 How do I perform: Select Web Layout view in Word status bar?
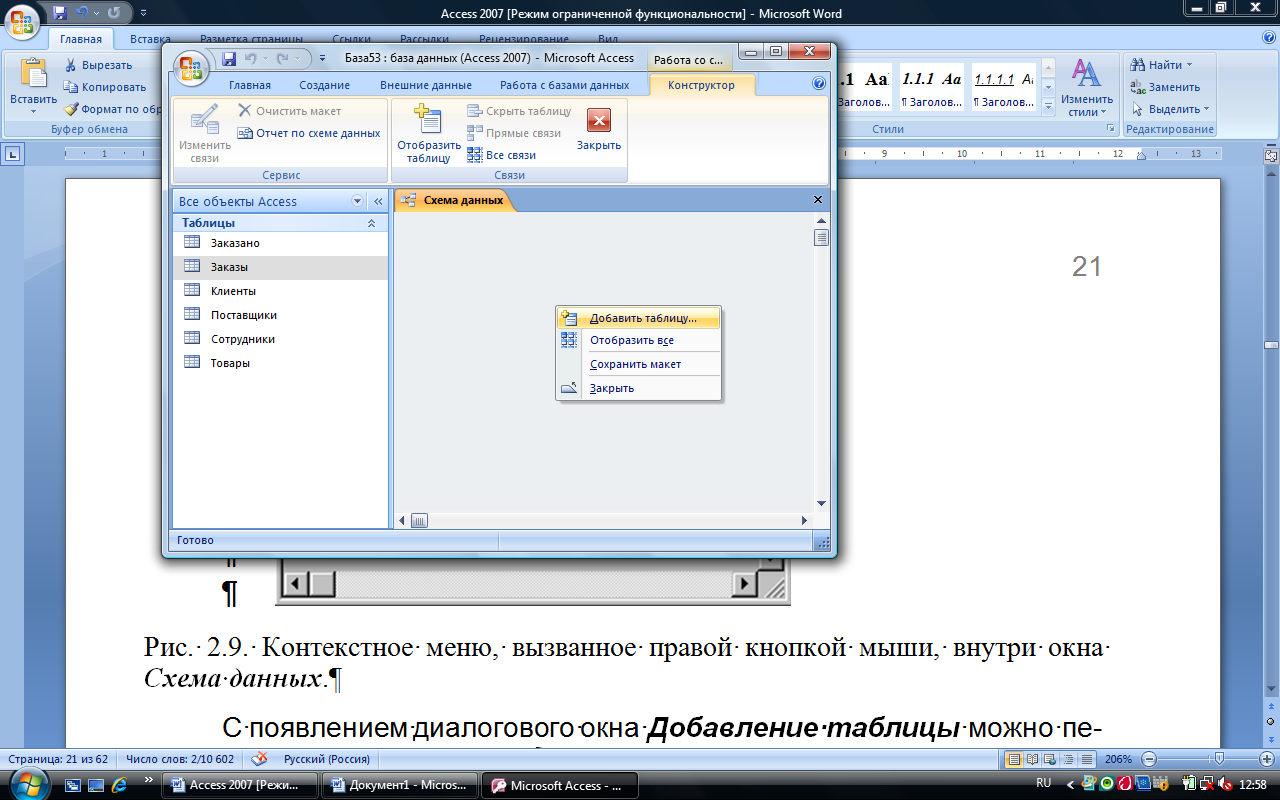[x=1052, y=759]
